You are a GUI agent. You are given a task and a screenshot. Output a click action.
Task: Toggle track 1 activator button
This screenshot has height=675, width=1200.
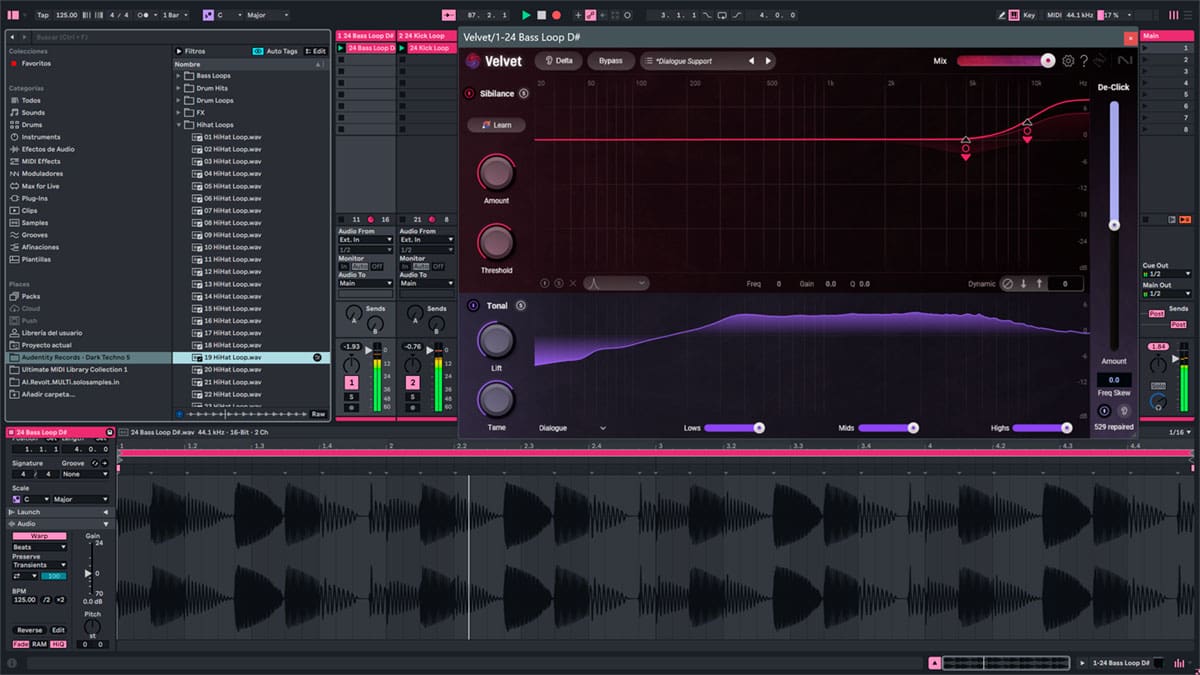352,383
